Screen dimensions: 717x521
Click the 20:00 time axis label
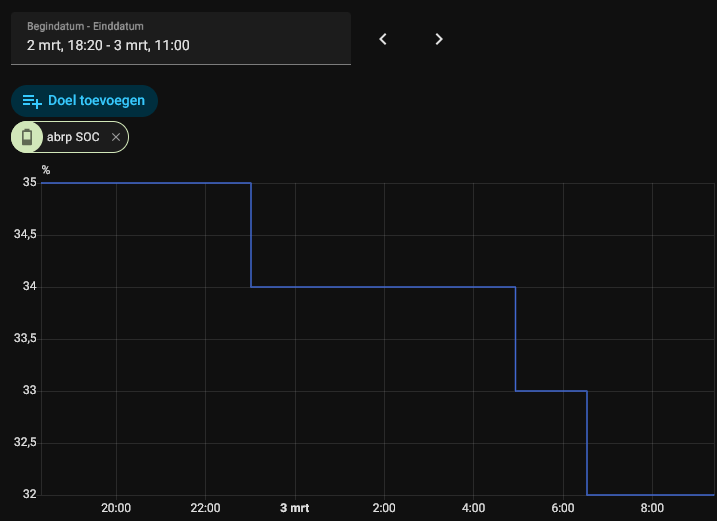pyautogui.click(x=116, y=508)
